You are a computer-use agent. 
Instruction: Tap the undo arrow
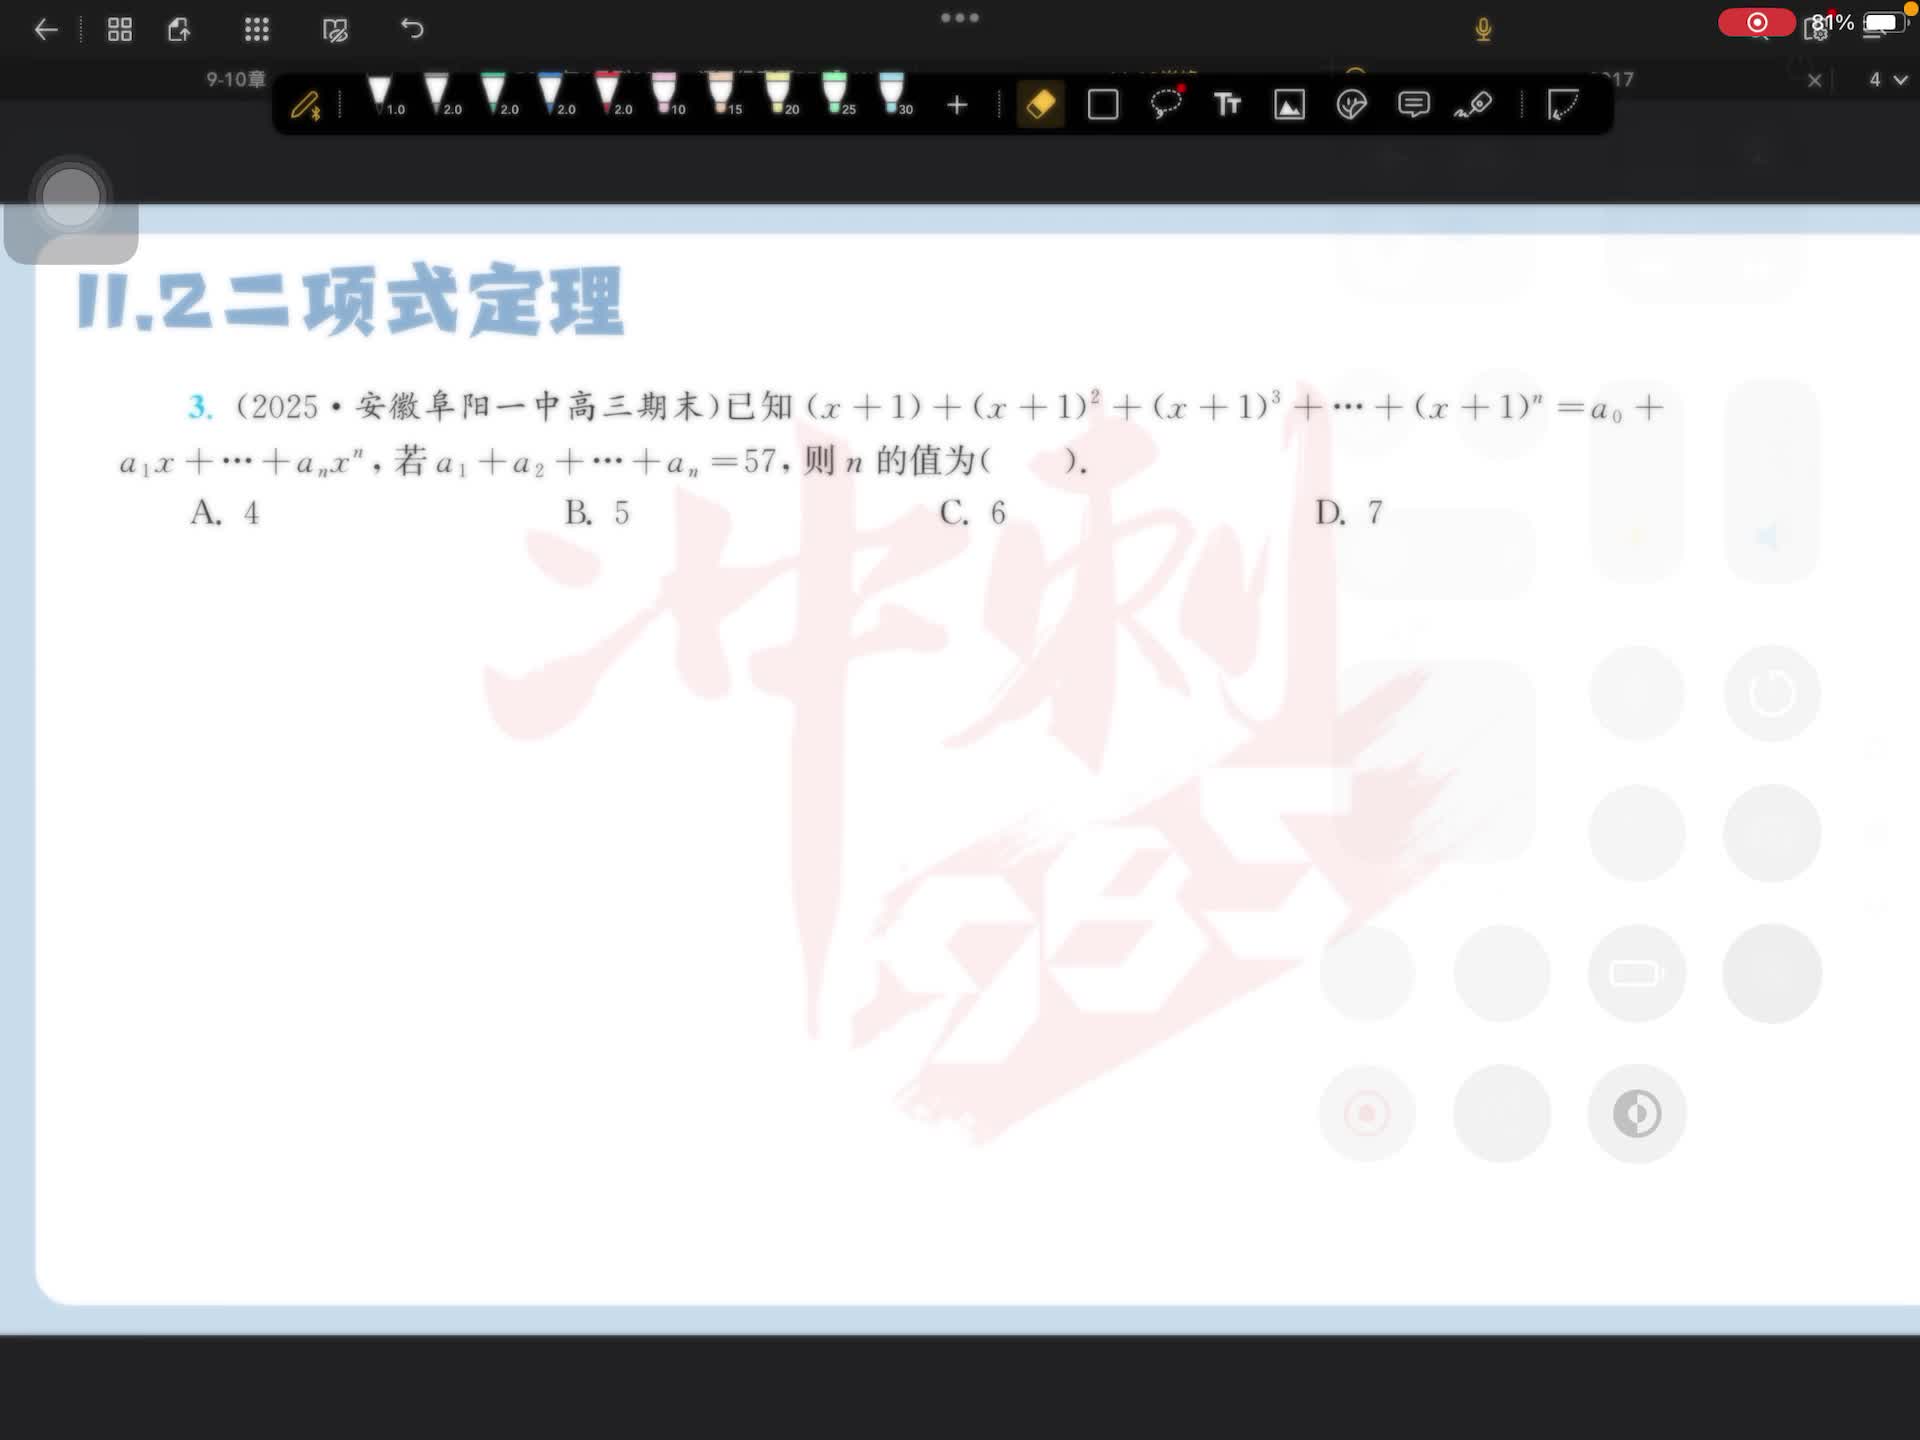(x=412, y=30)
